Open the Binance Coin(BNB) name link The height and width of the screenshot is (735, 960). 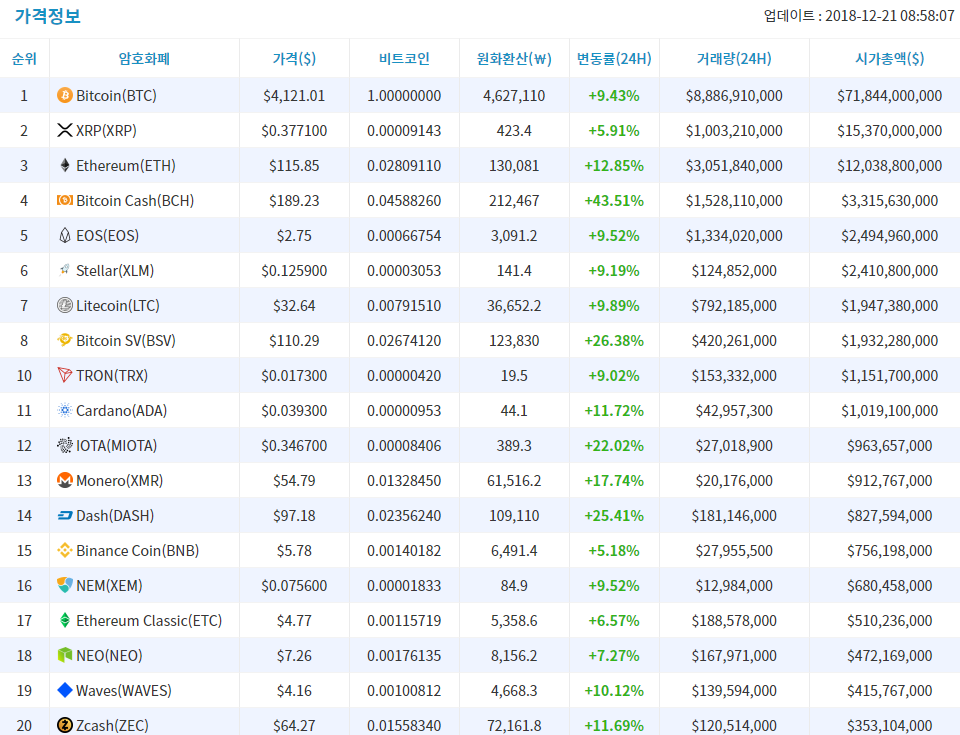click(138, 551)
